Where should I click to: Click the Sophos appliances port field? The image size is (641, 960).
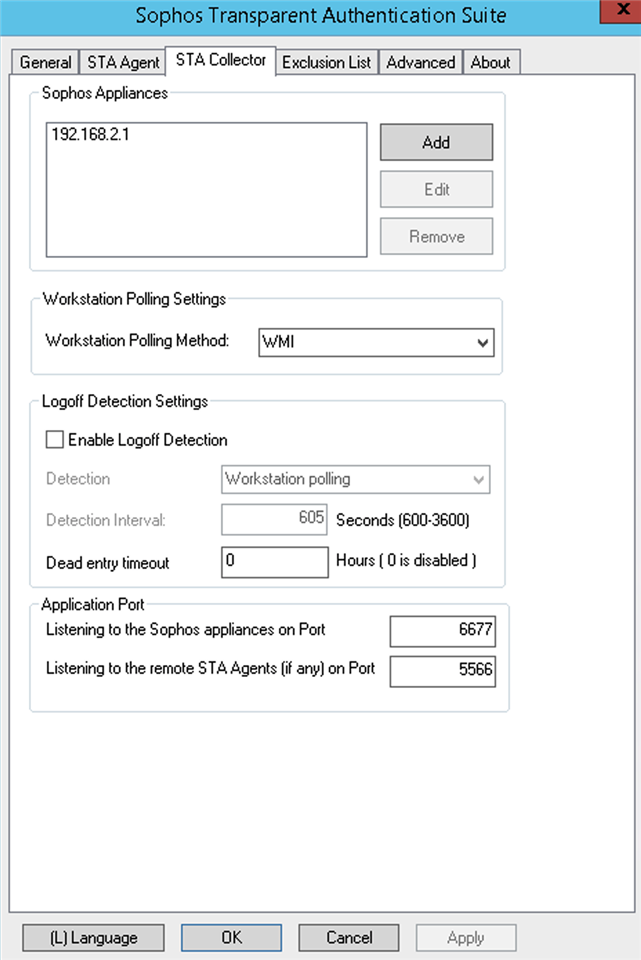click(x=443, y=631)
